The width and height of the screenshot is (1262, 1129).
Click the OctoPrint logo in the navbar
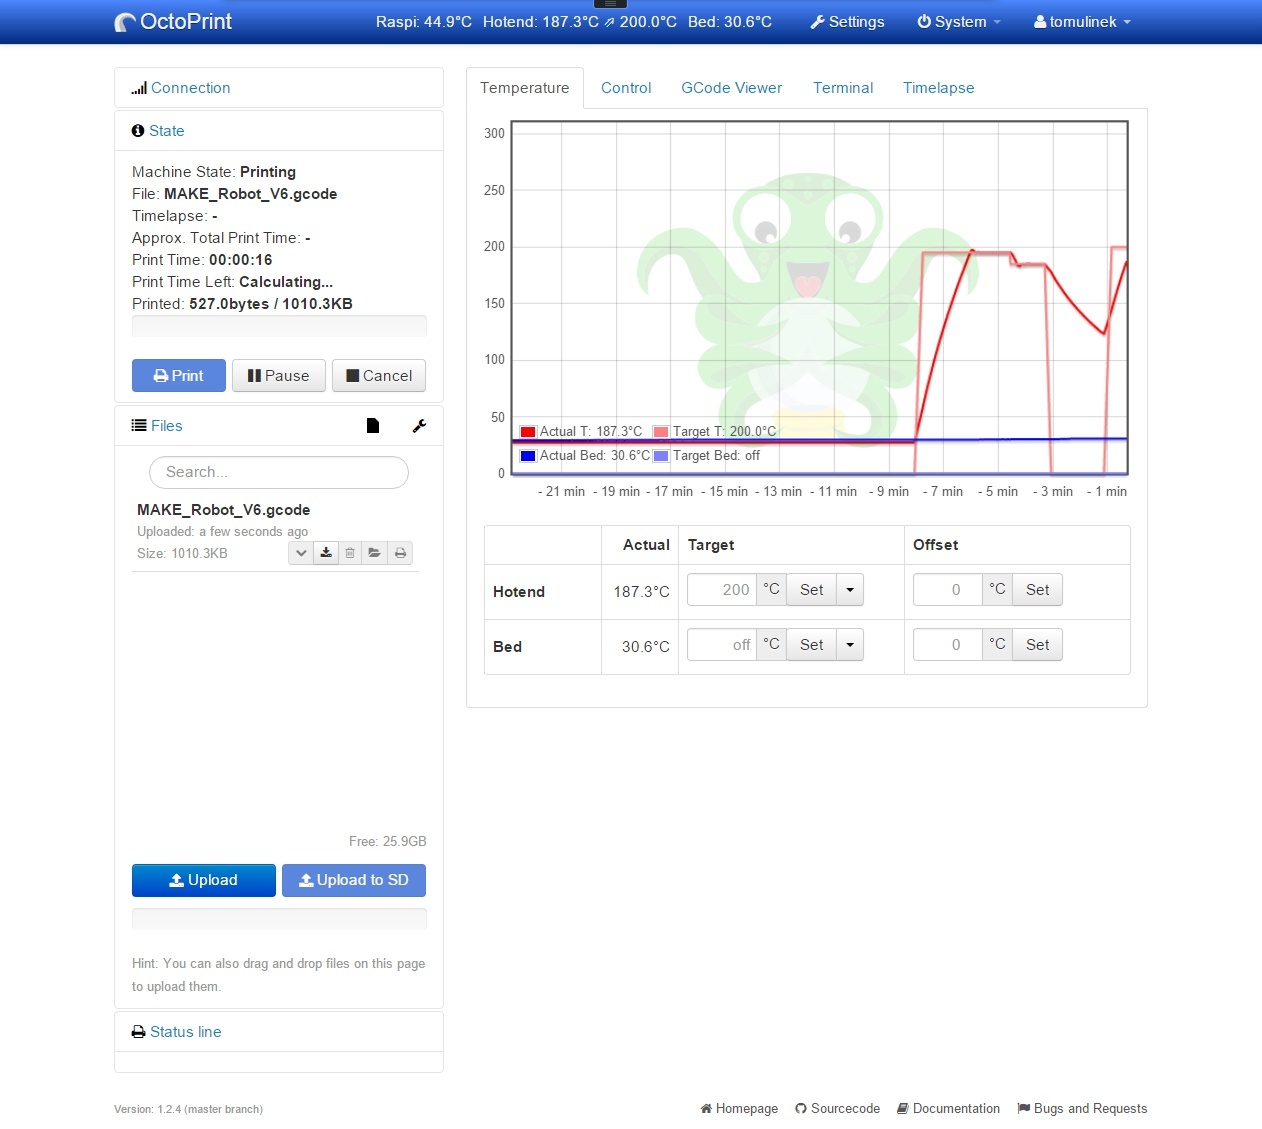pos(174,22)
